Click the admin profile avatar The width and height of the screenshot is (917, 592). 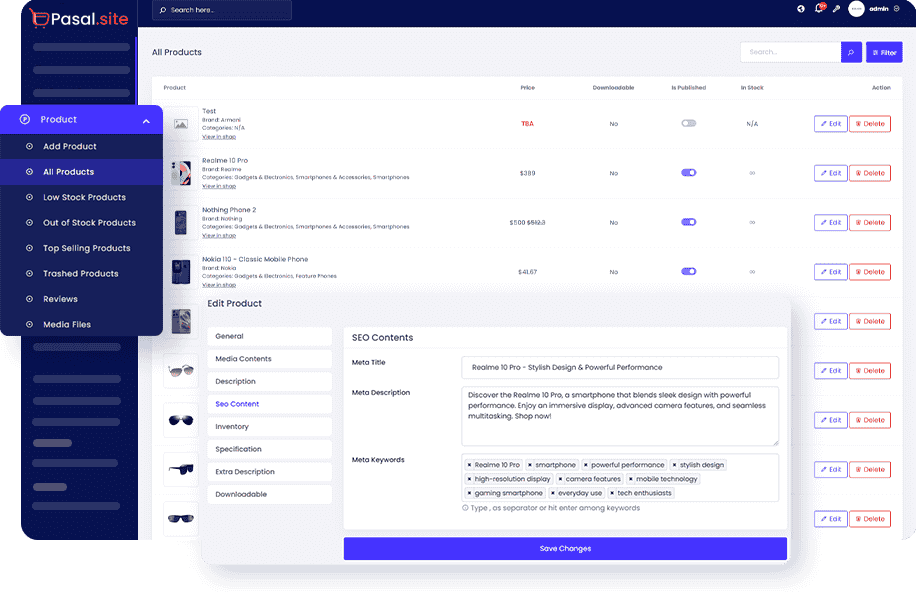pos(856,9)
